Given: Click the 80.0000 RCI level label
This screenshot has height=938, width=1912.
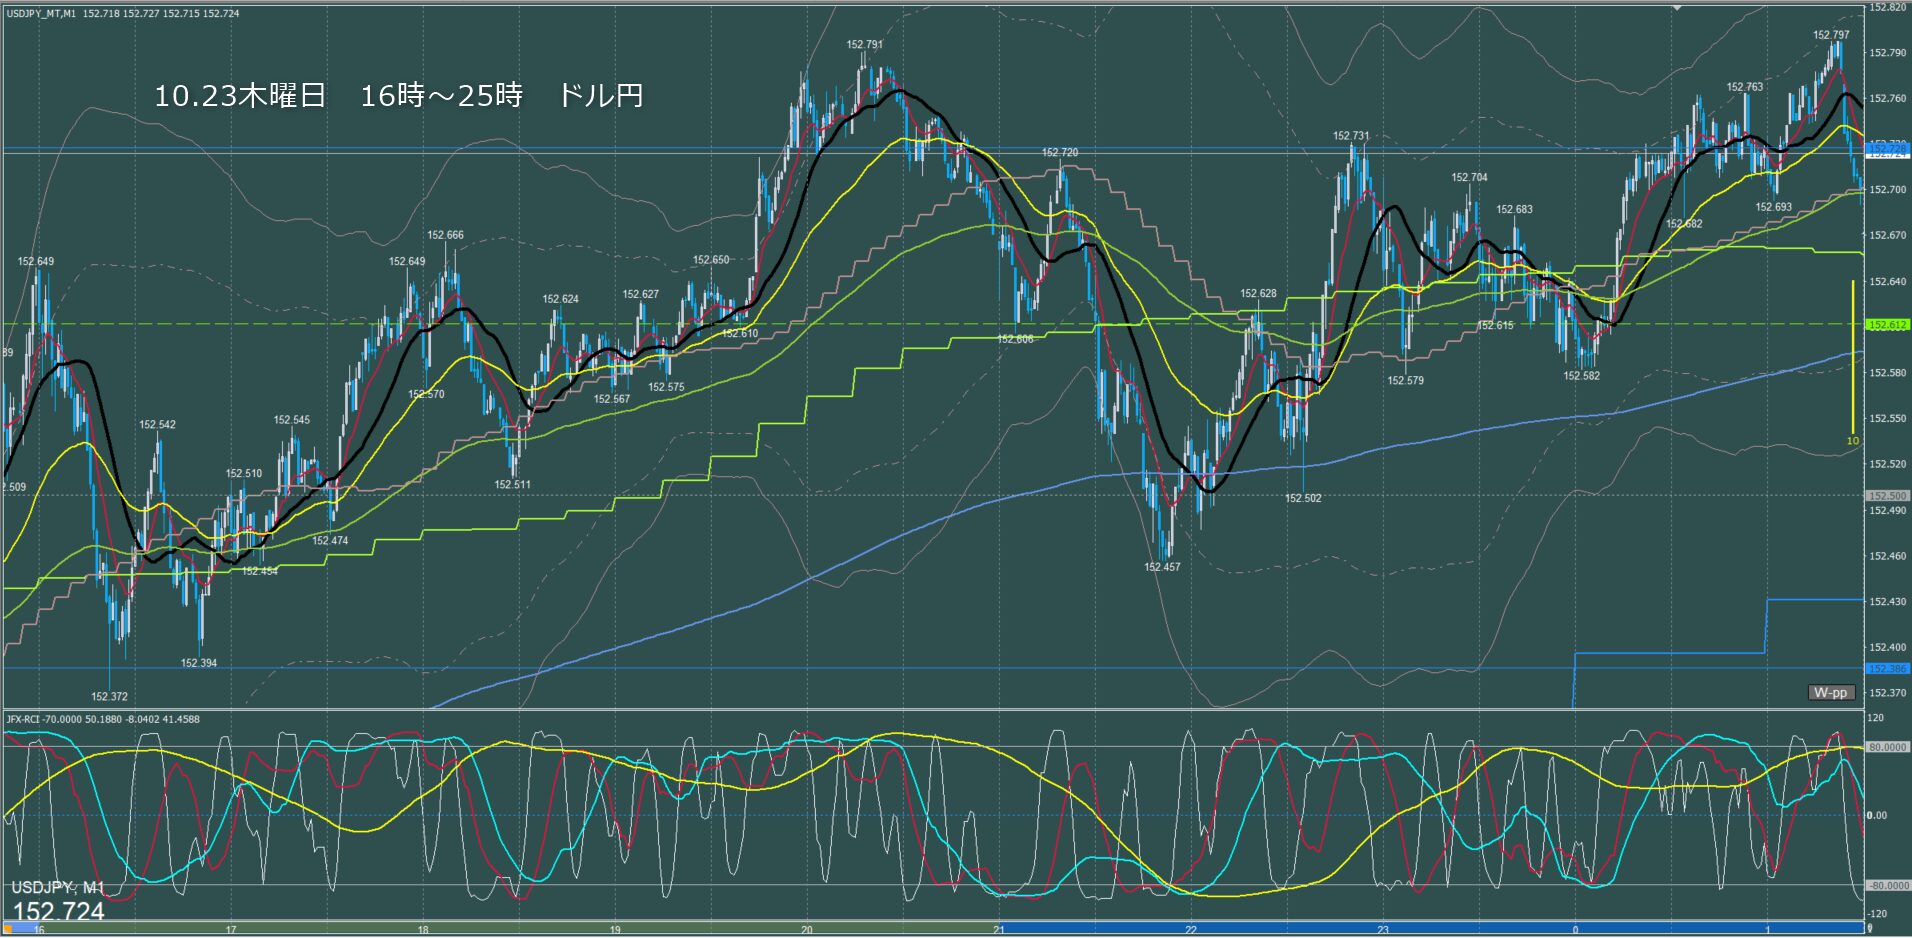Looking at the screenshot, I should coord(1887,747).
